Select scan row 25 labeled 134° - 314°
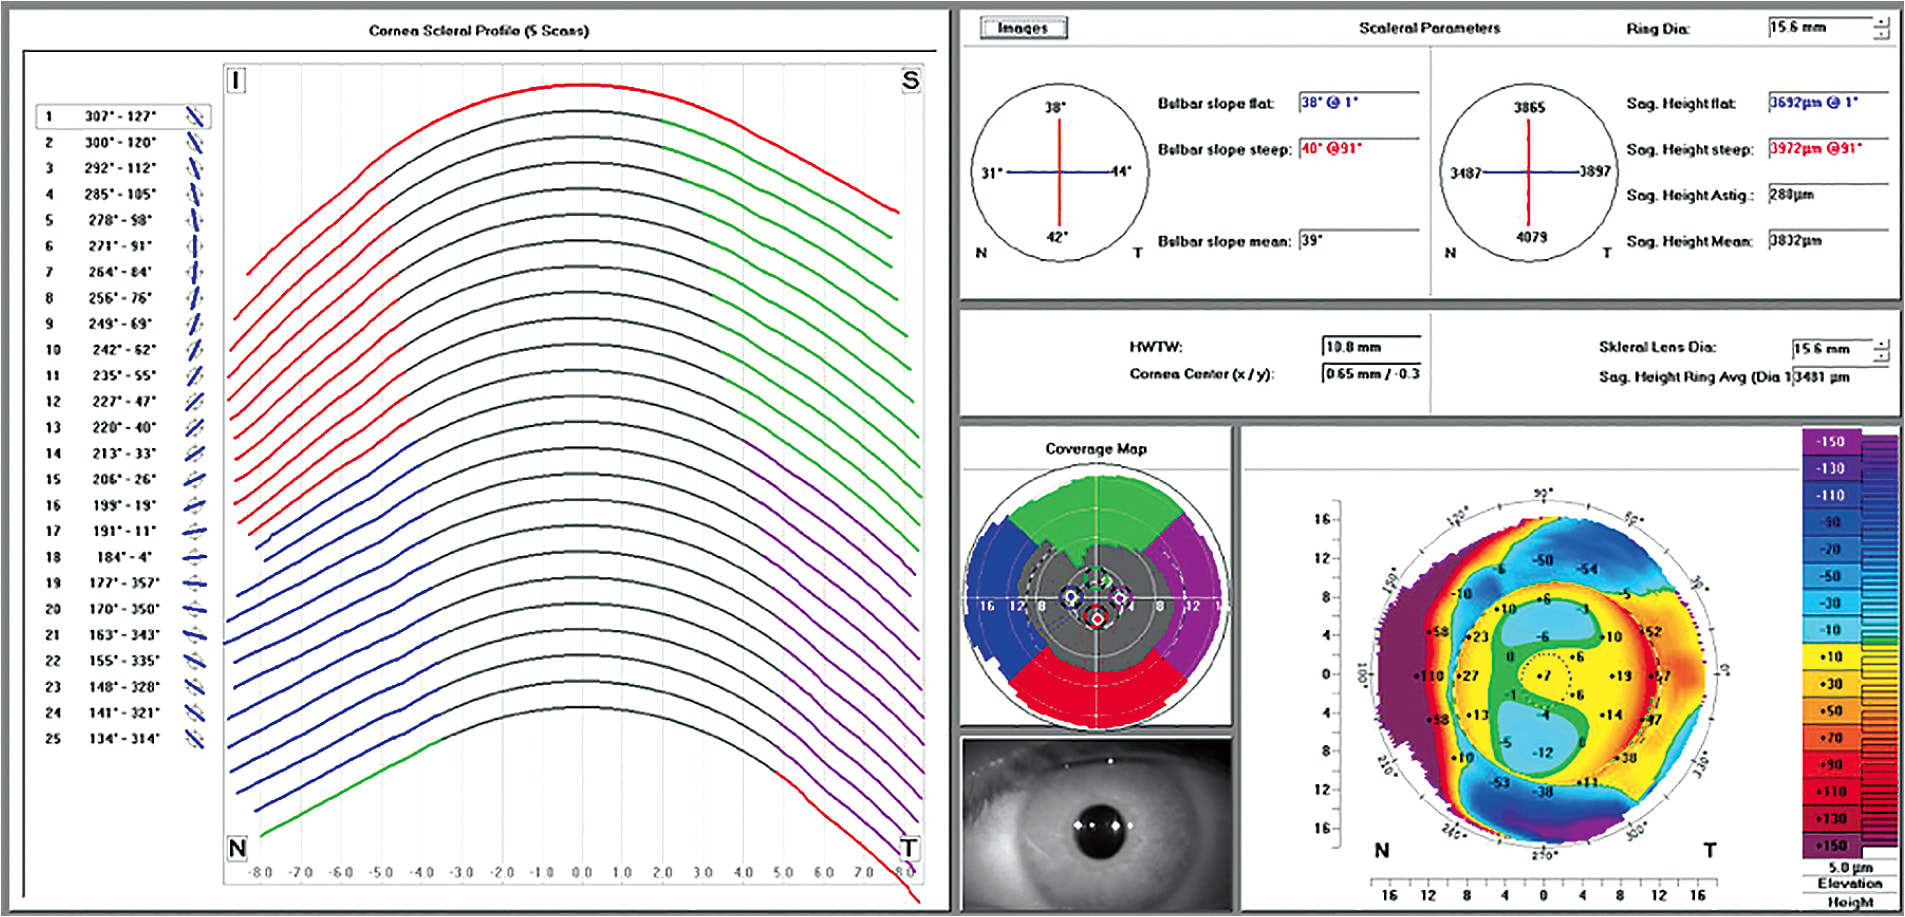The height and width of the screenshot is (917, 1905). click(x=123, y=739)
